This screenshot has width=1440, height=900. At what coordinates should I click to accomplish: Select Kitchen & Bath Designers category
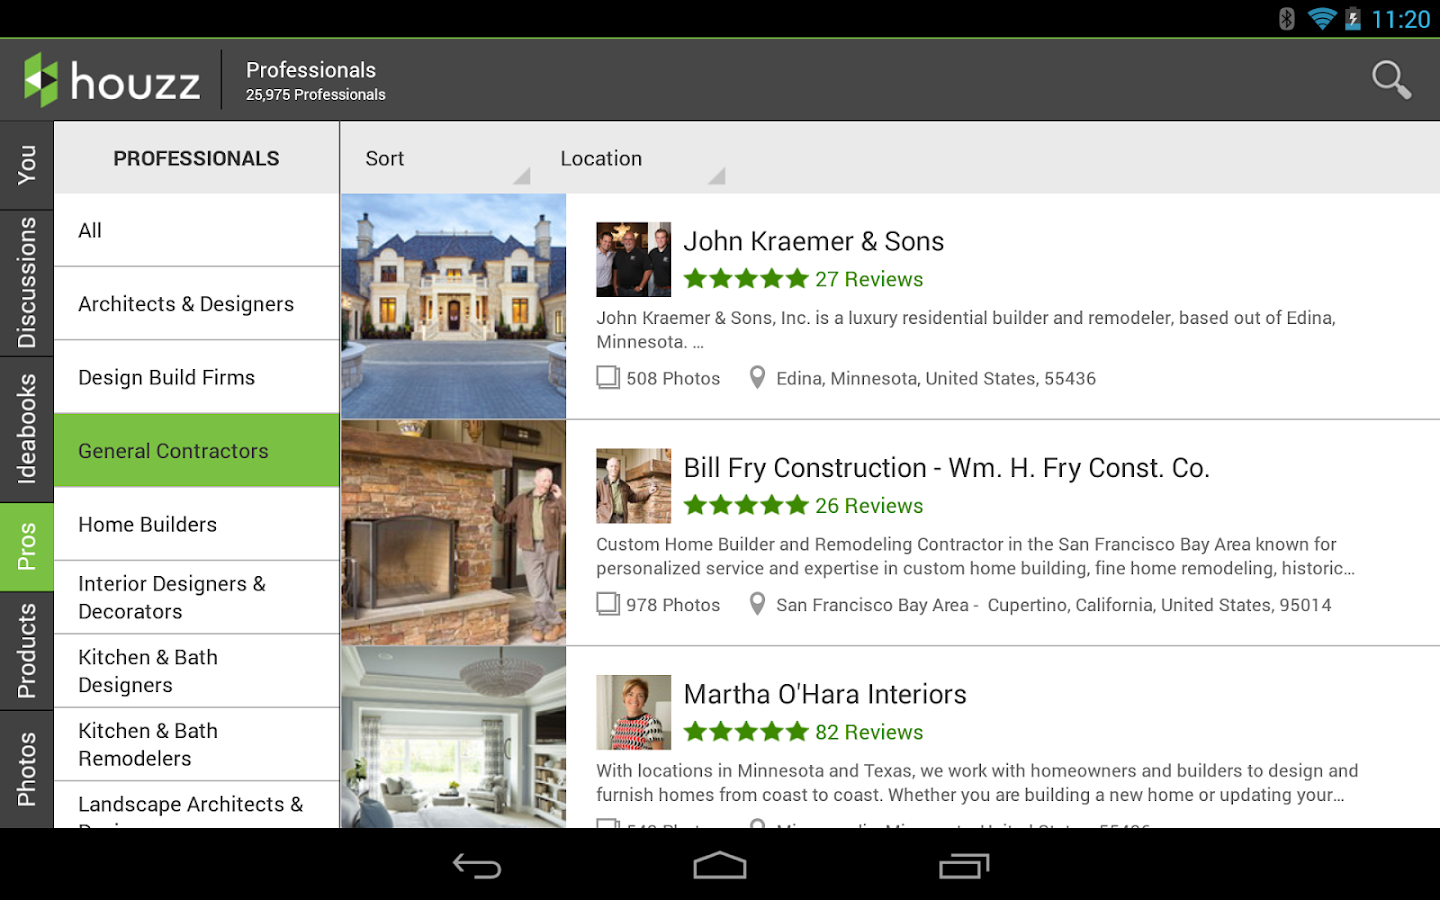(x=197, y=671)
